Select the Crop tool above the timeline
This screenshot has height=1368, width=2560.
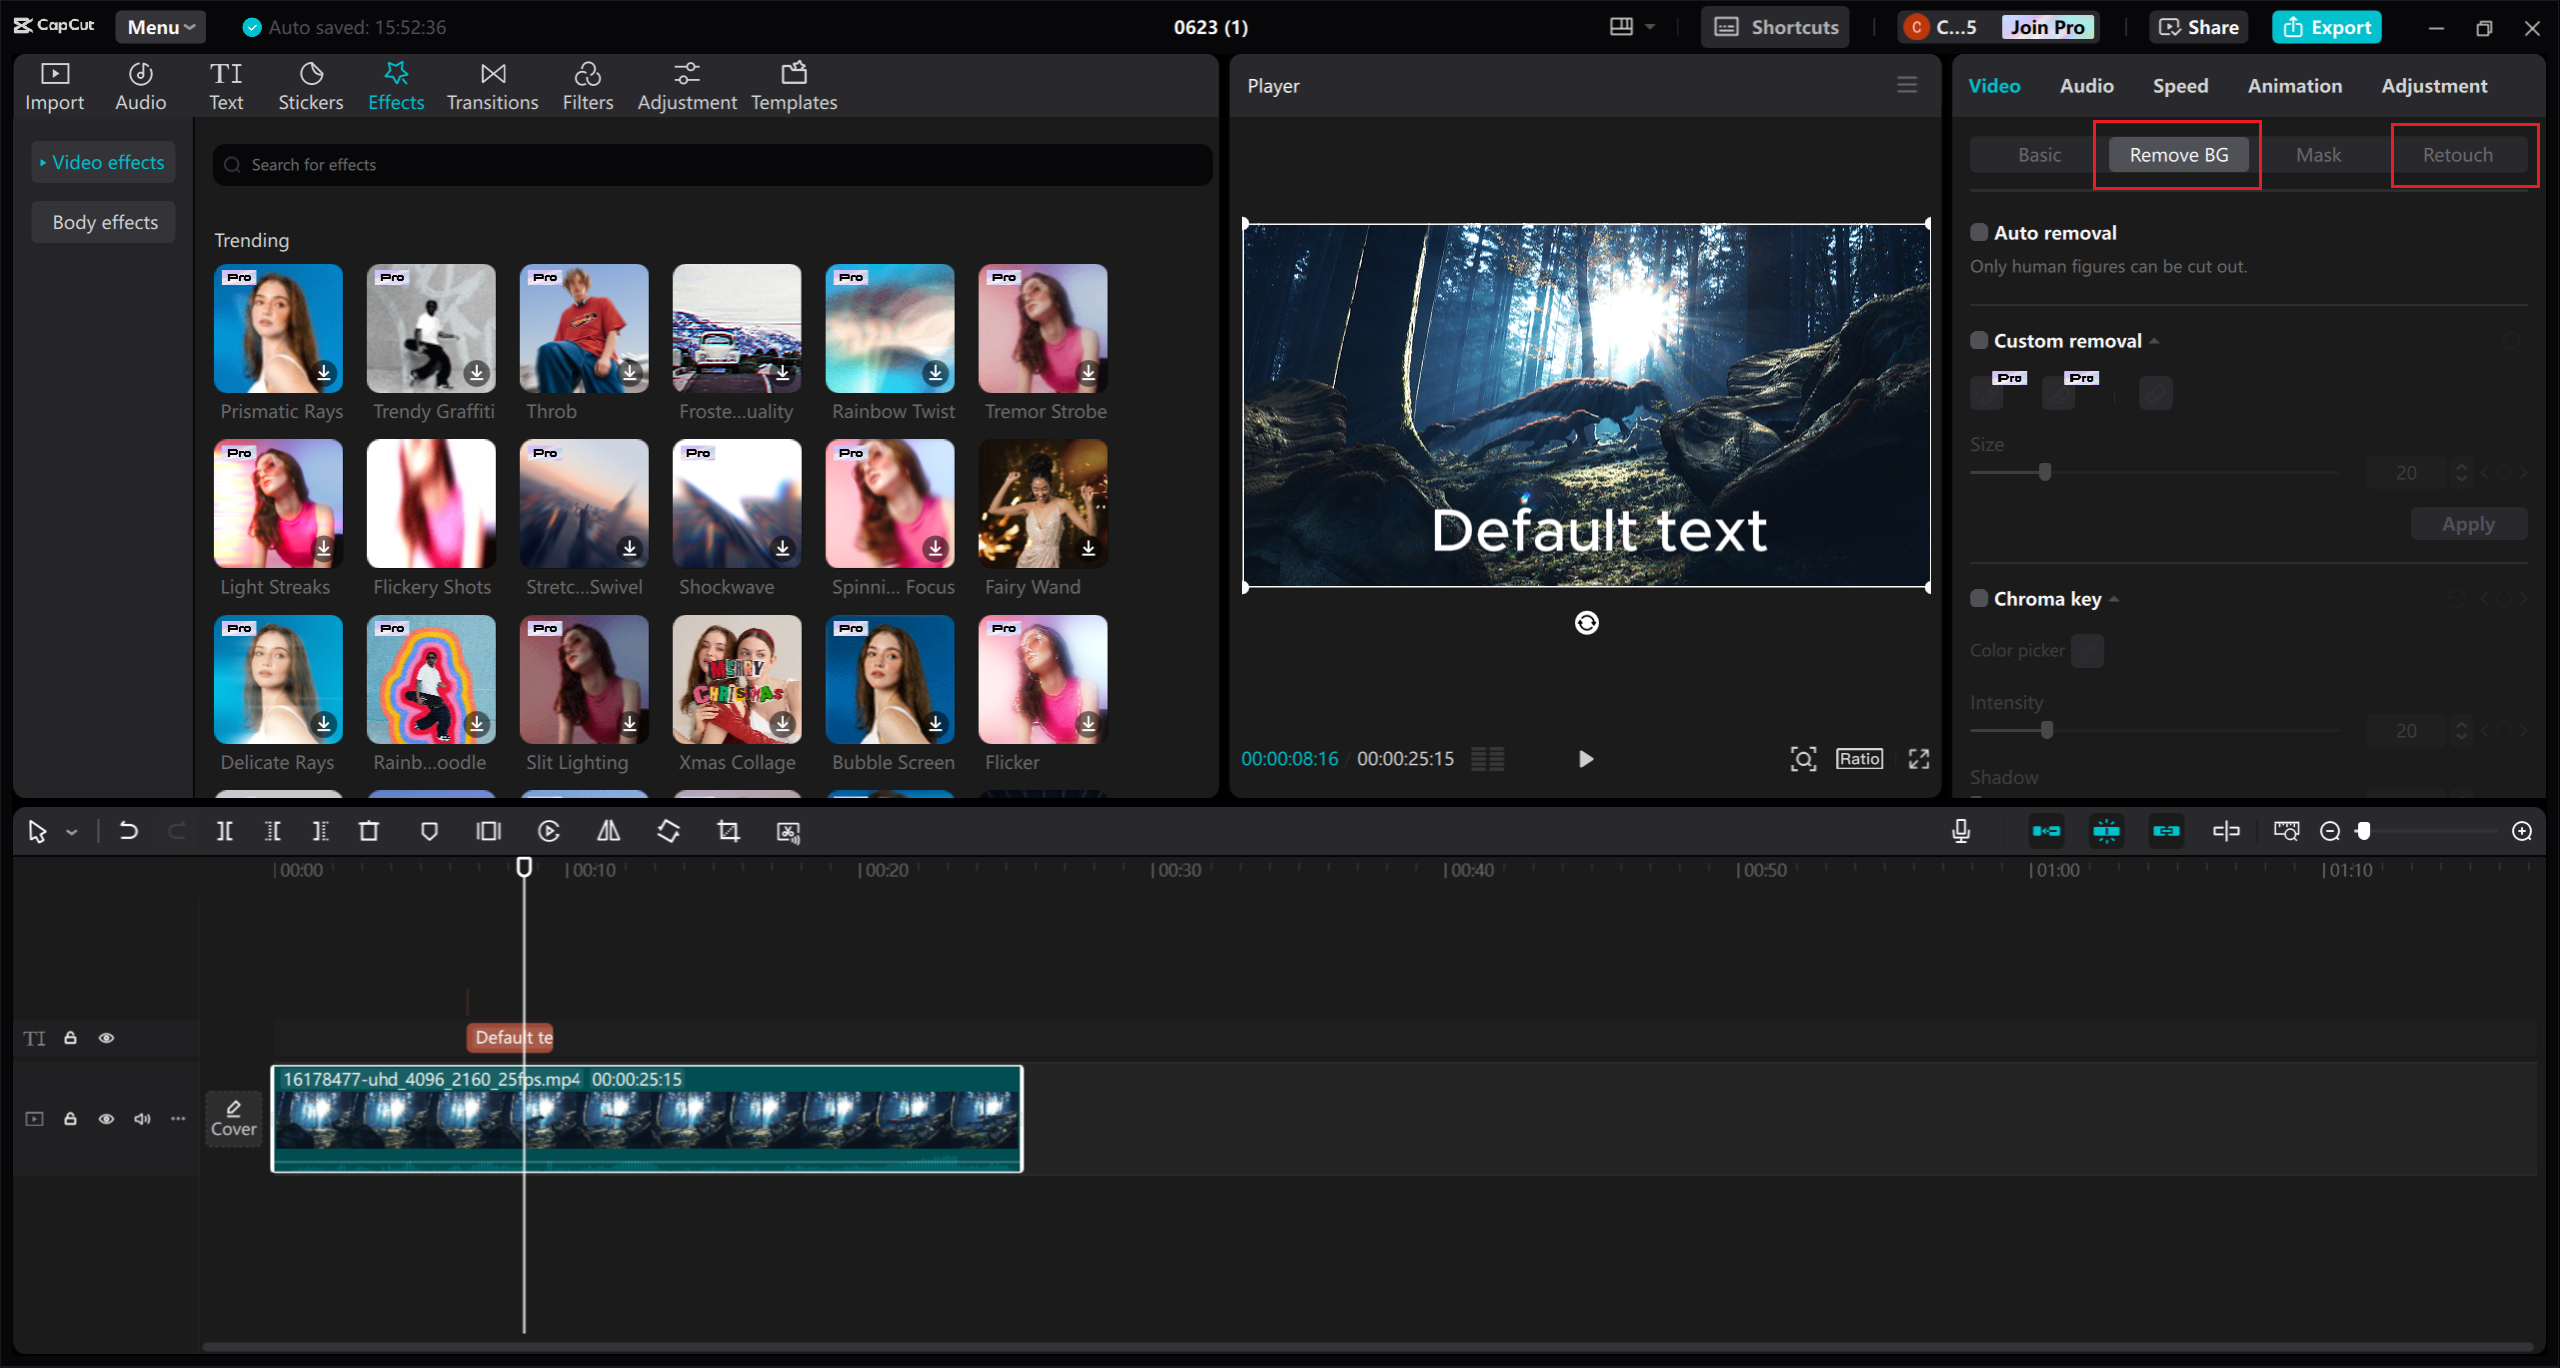point(727,831)
